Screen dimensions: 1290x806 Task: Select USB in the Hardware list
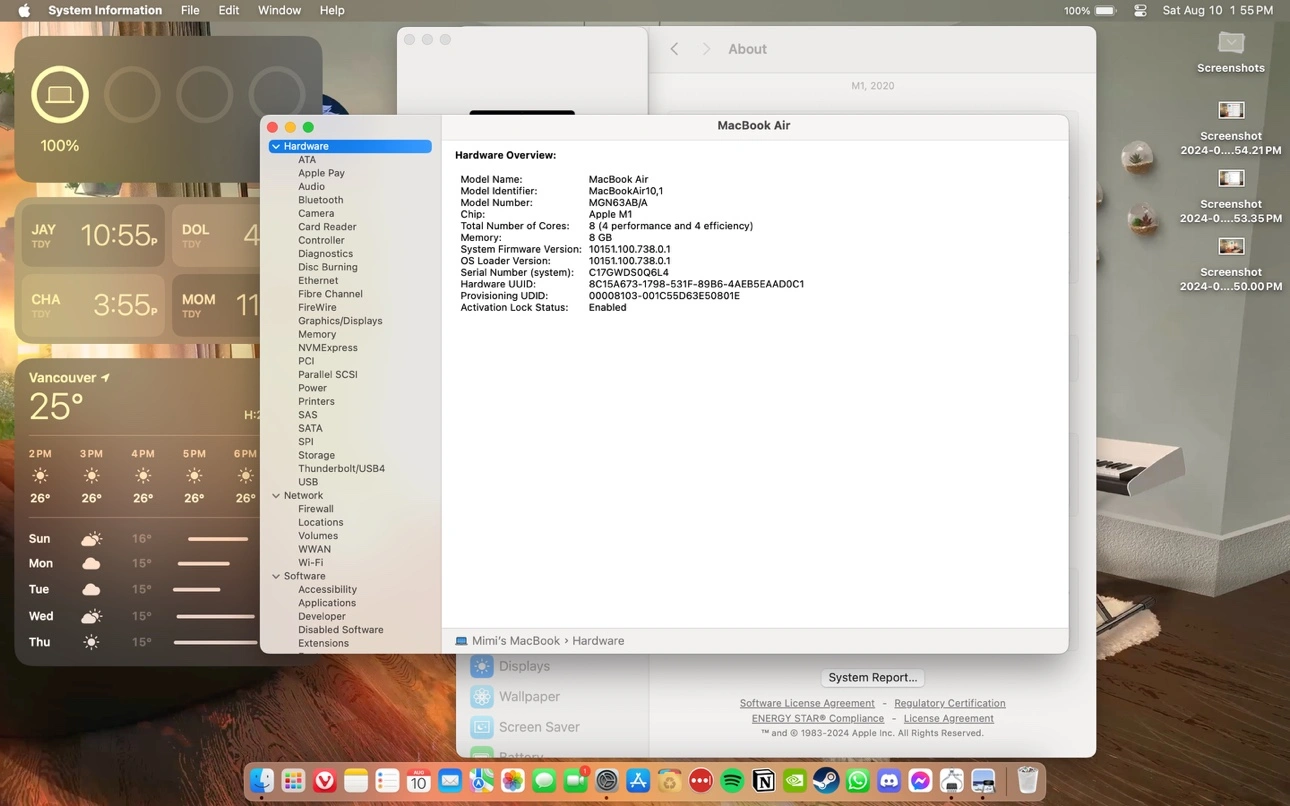coord(308,483)
